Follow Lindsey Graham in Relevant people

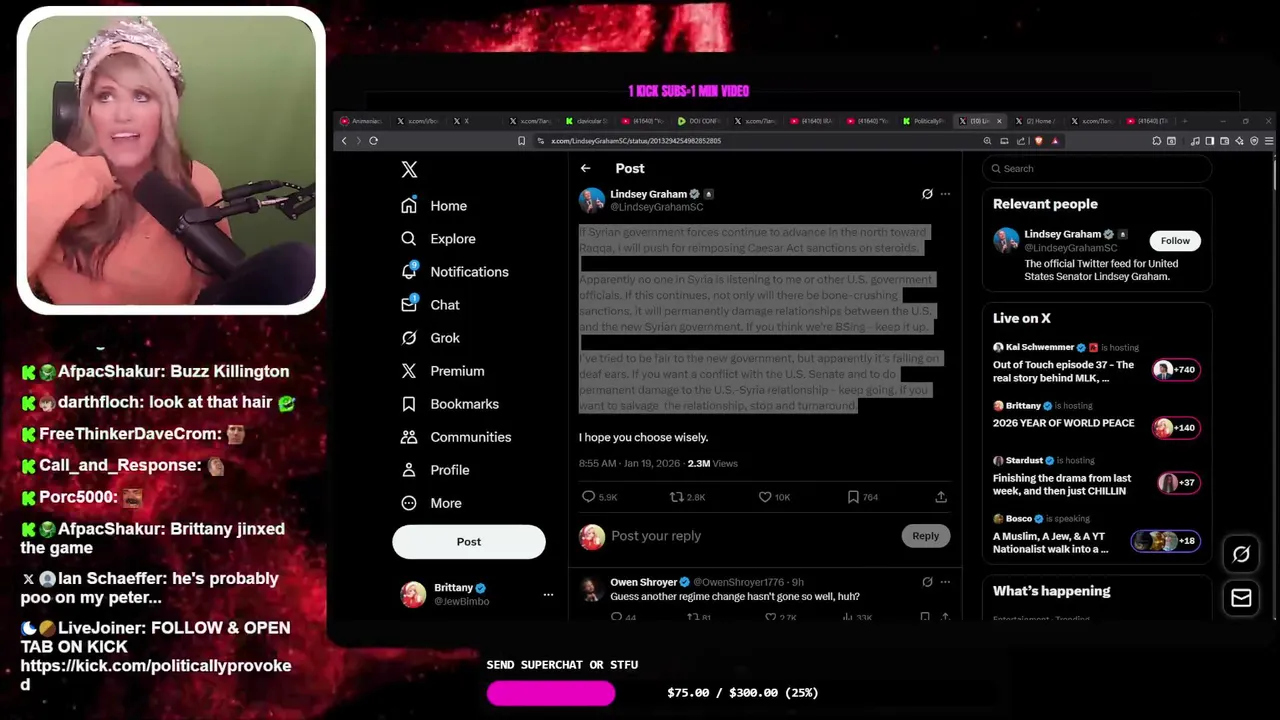point(1175,241)
